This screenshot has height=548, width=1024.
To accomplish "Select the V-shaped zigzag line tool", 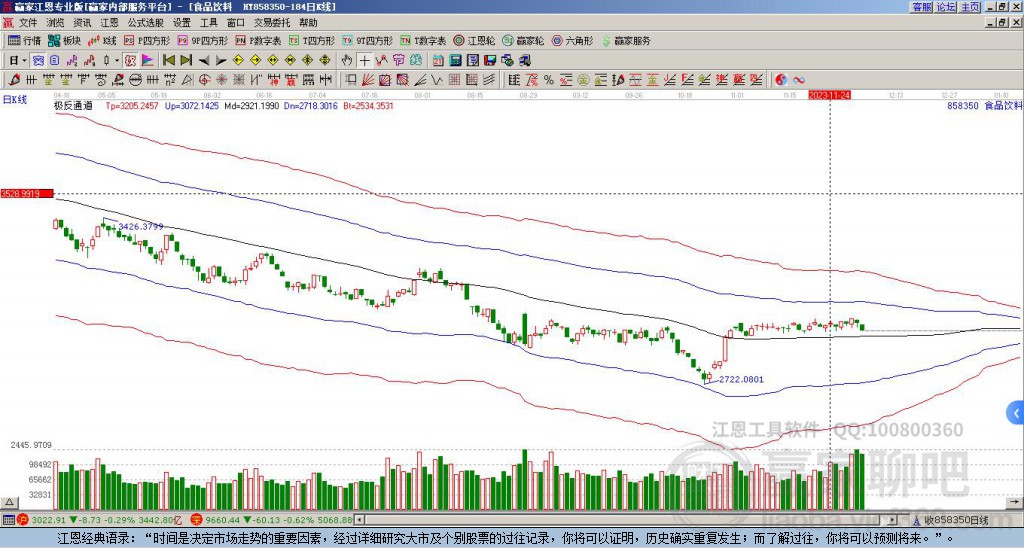I will 436,80.
